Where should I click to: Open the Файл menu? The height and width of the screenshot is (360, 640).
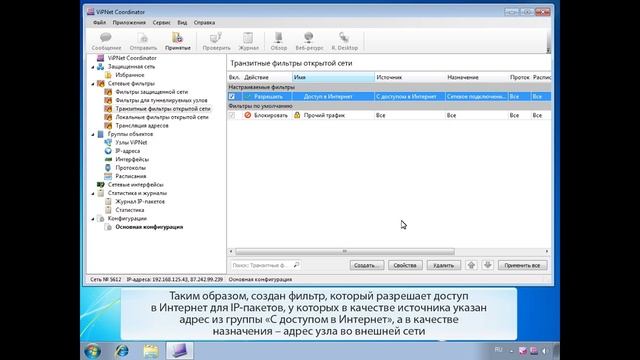(99, 22)
